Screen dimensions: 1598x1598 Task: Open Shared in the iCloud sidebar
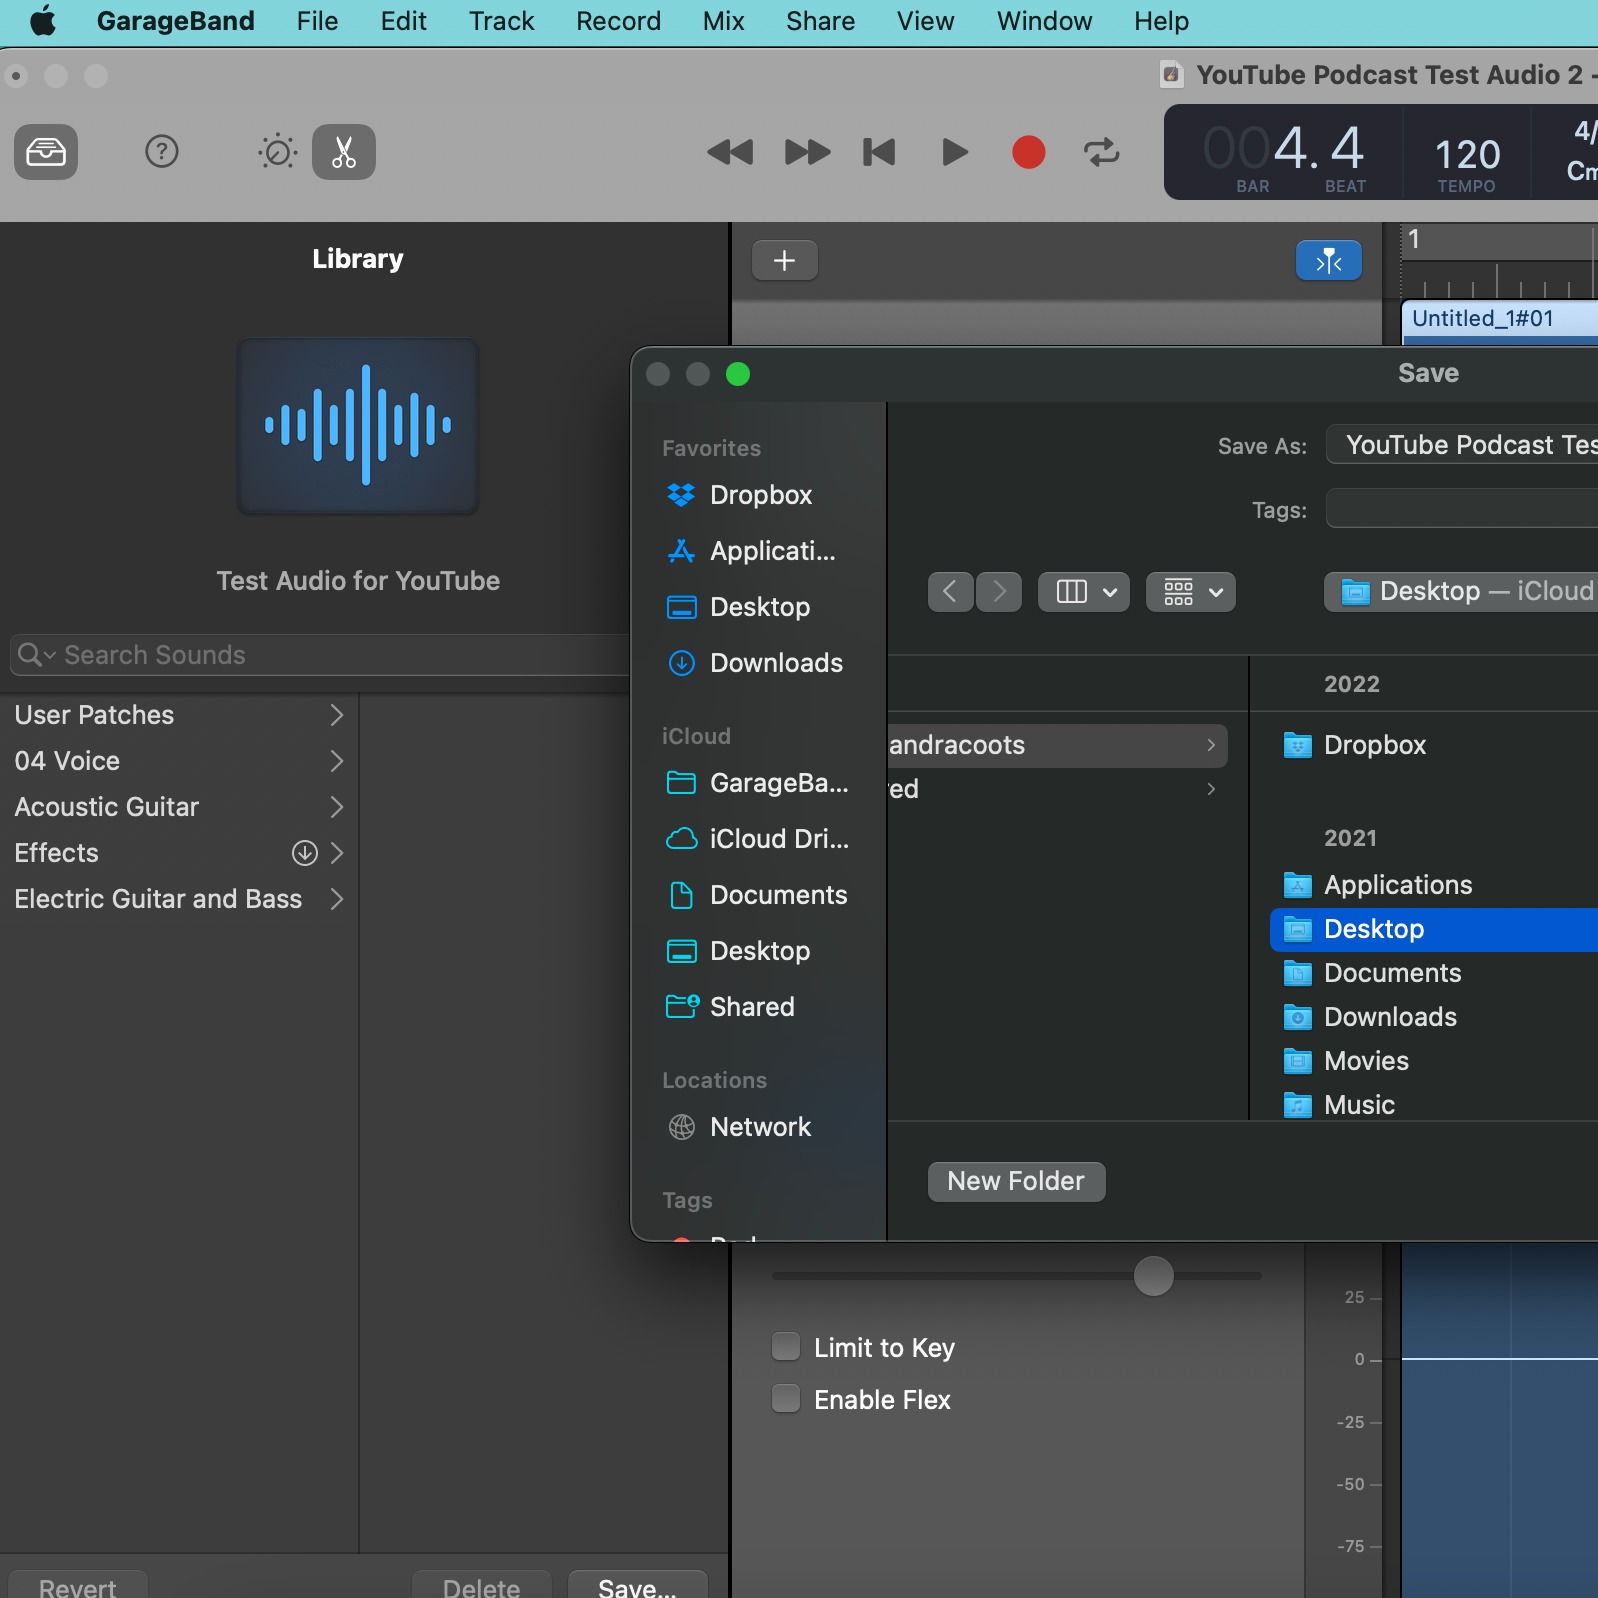coord(760,1007)
